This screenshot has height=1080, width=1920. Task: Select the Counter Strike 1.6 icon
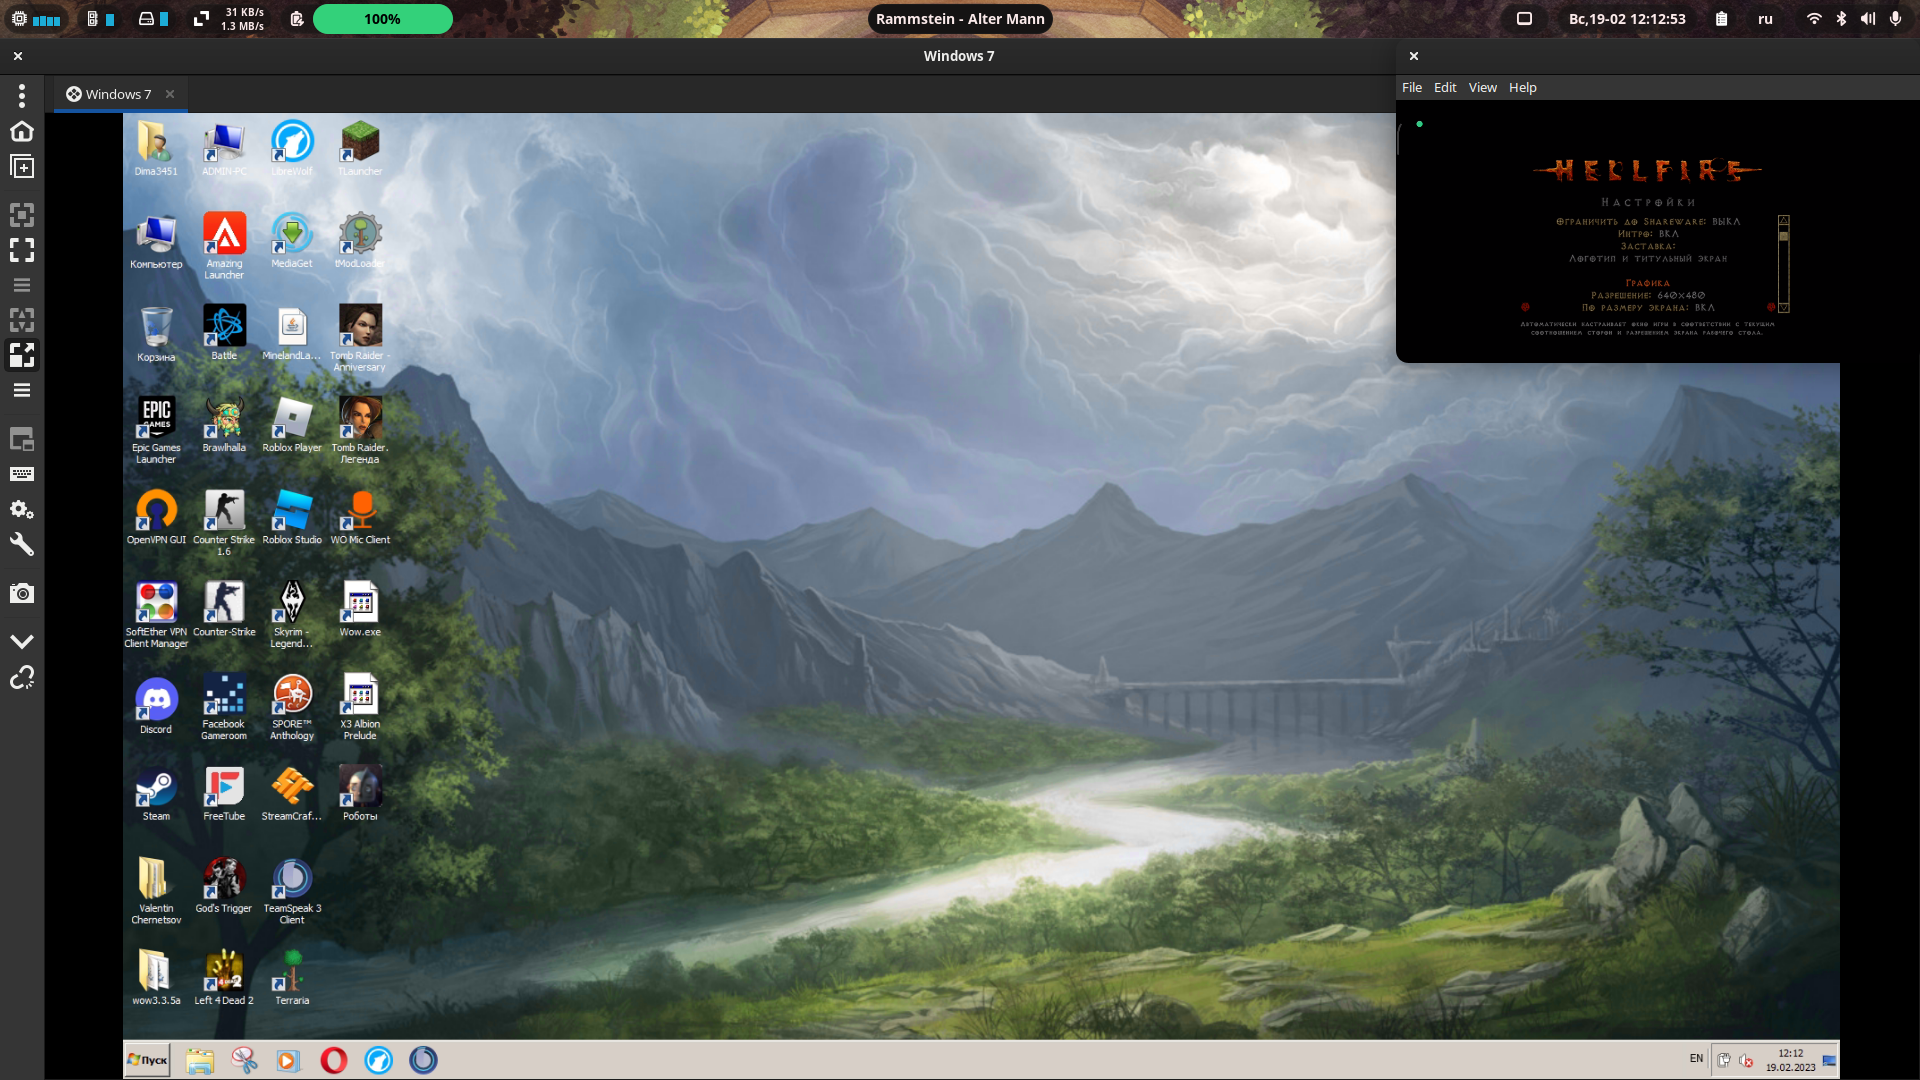point(224,522)
